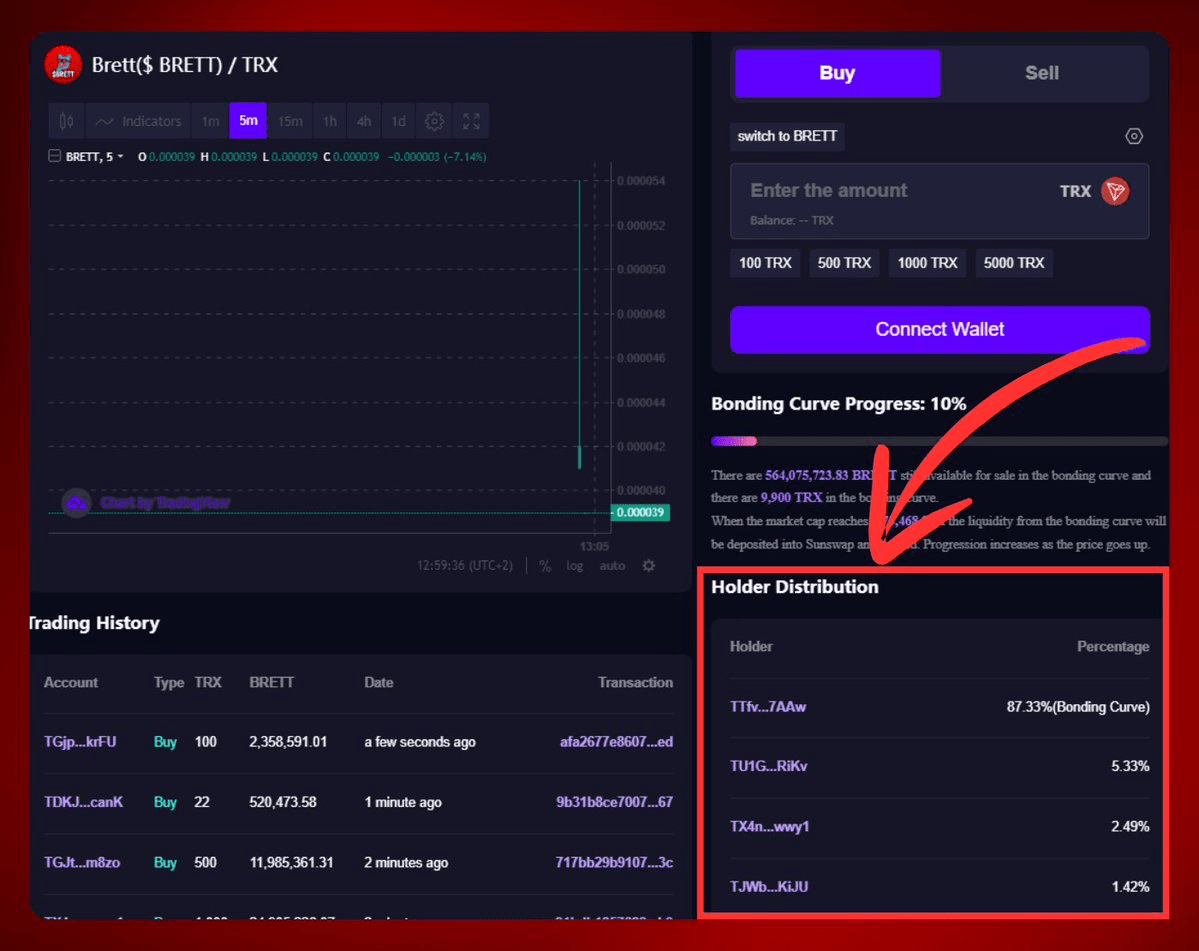Select the 5m timeframe
Viewport: 1199px width, 951px height.
coord(248,121)
